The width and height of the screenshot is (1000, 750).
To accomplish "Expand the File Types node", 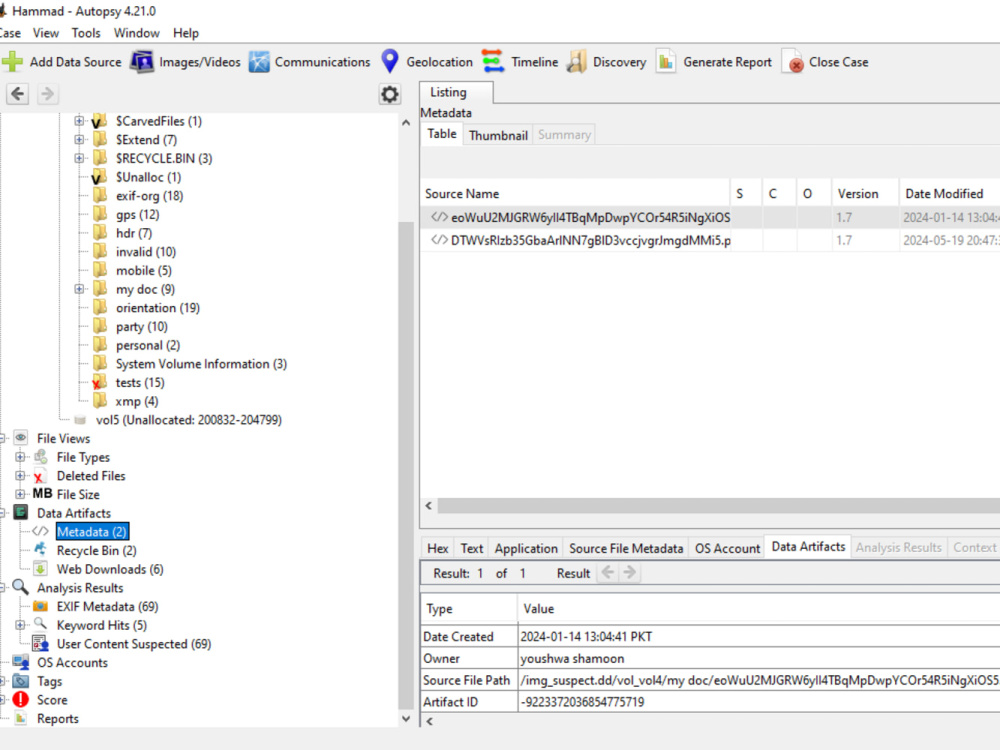I will [x=20, y=457].
